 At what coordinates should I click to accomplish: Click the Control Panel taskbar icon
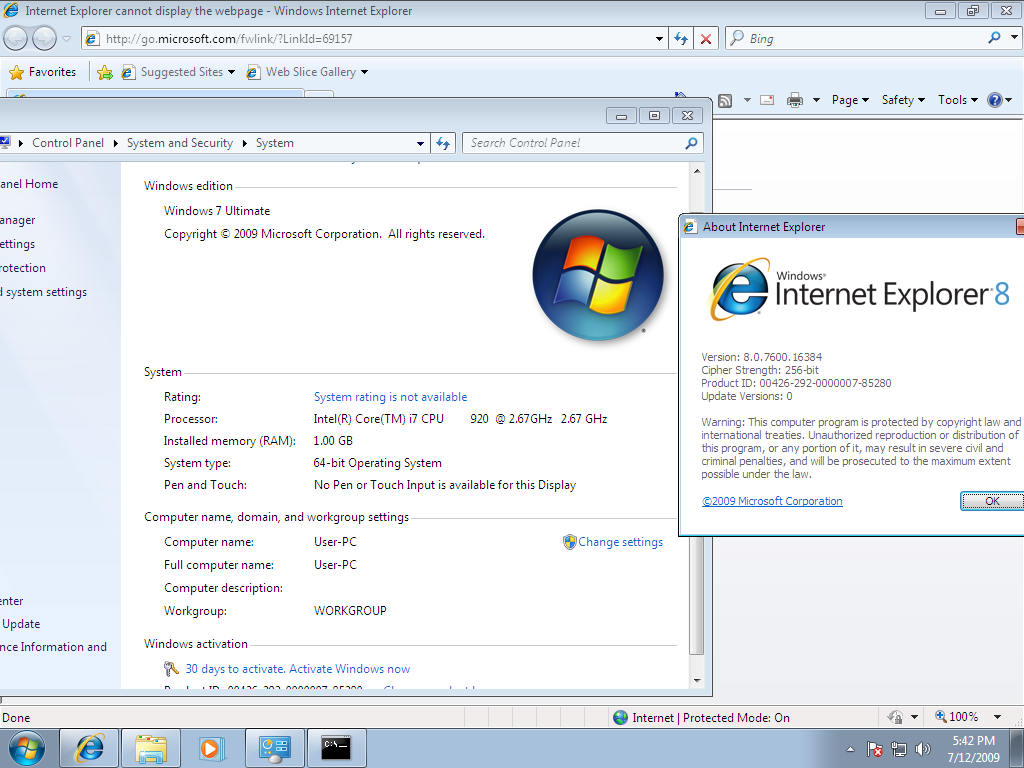tap(274, 748)
